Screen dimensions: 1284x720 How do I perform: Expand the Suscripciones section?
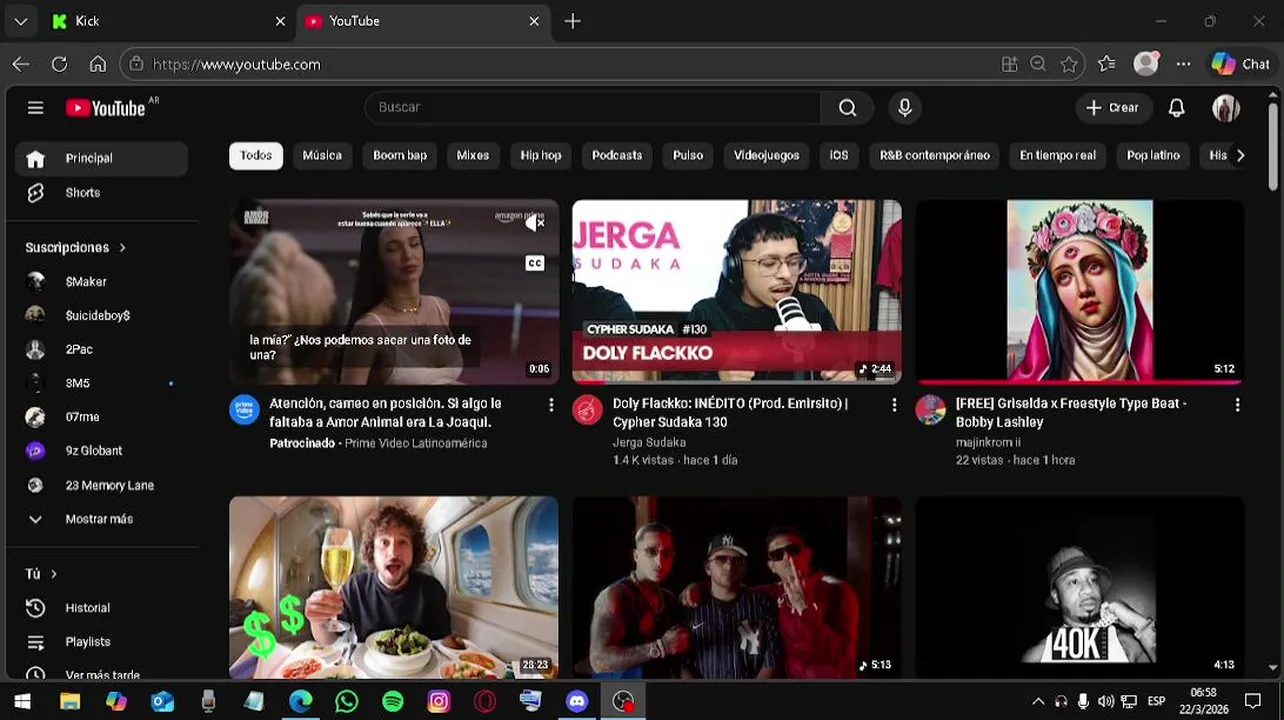coord(76,247)
